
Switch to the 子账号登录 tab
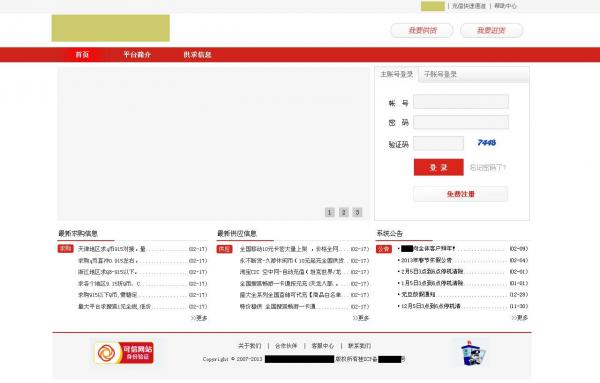440,74
